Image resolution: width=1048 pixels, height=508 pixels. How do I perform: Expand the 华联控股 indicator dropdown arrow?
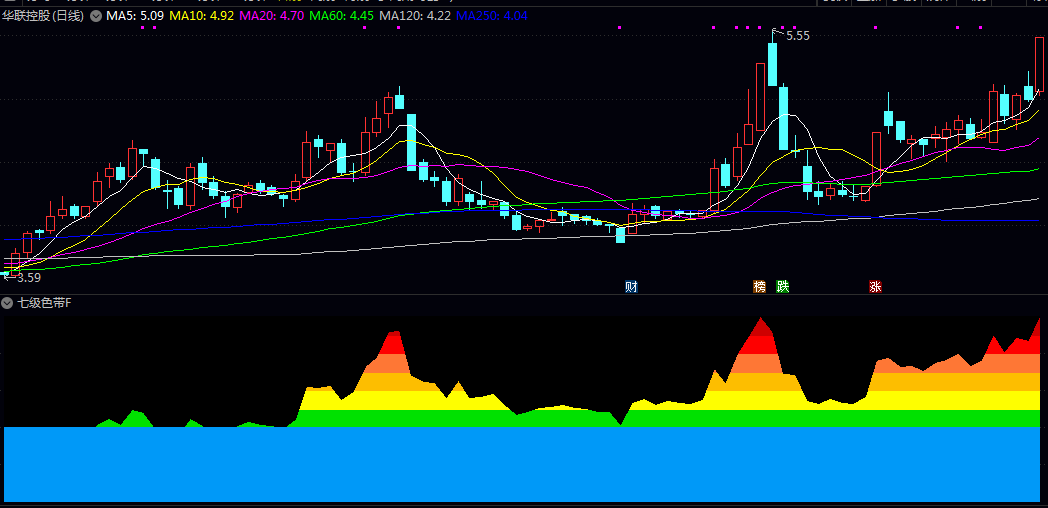(96, 16)
